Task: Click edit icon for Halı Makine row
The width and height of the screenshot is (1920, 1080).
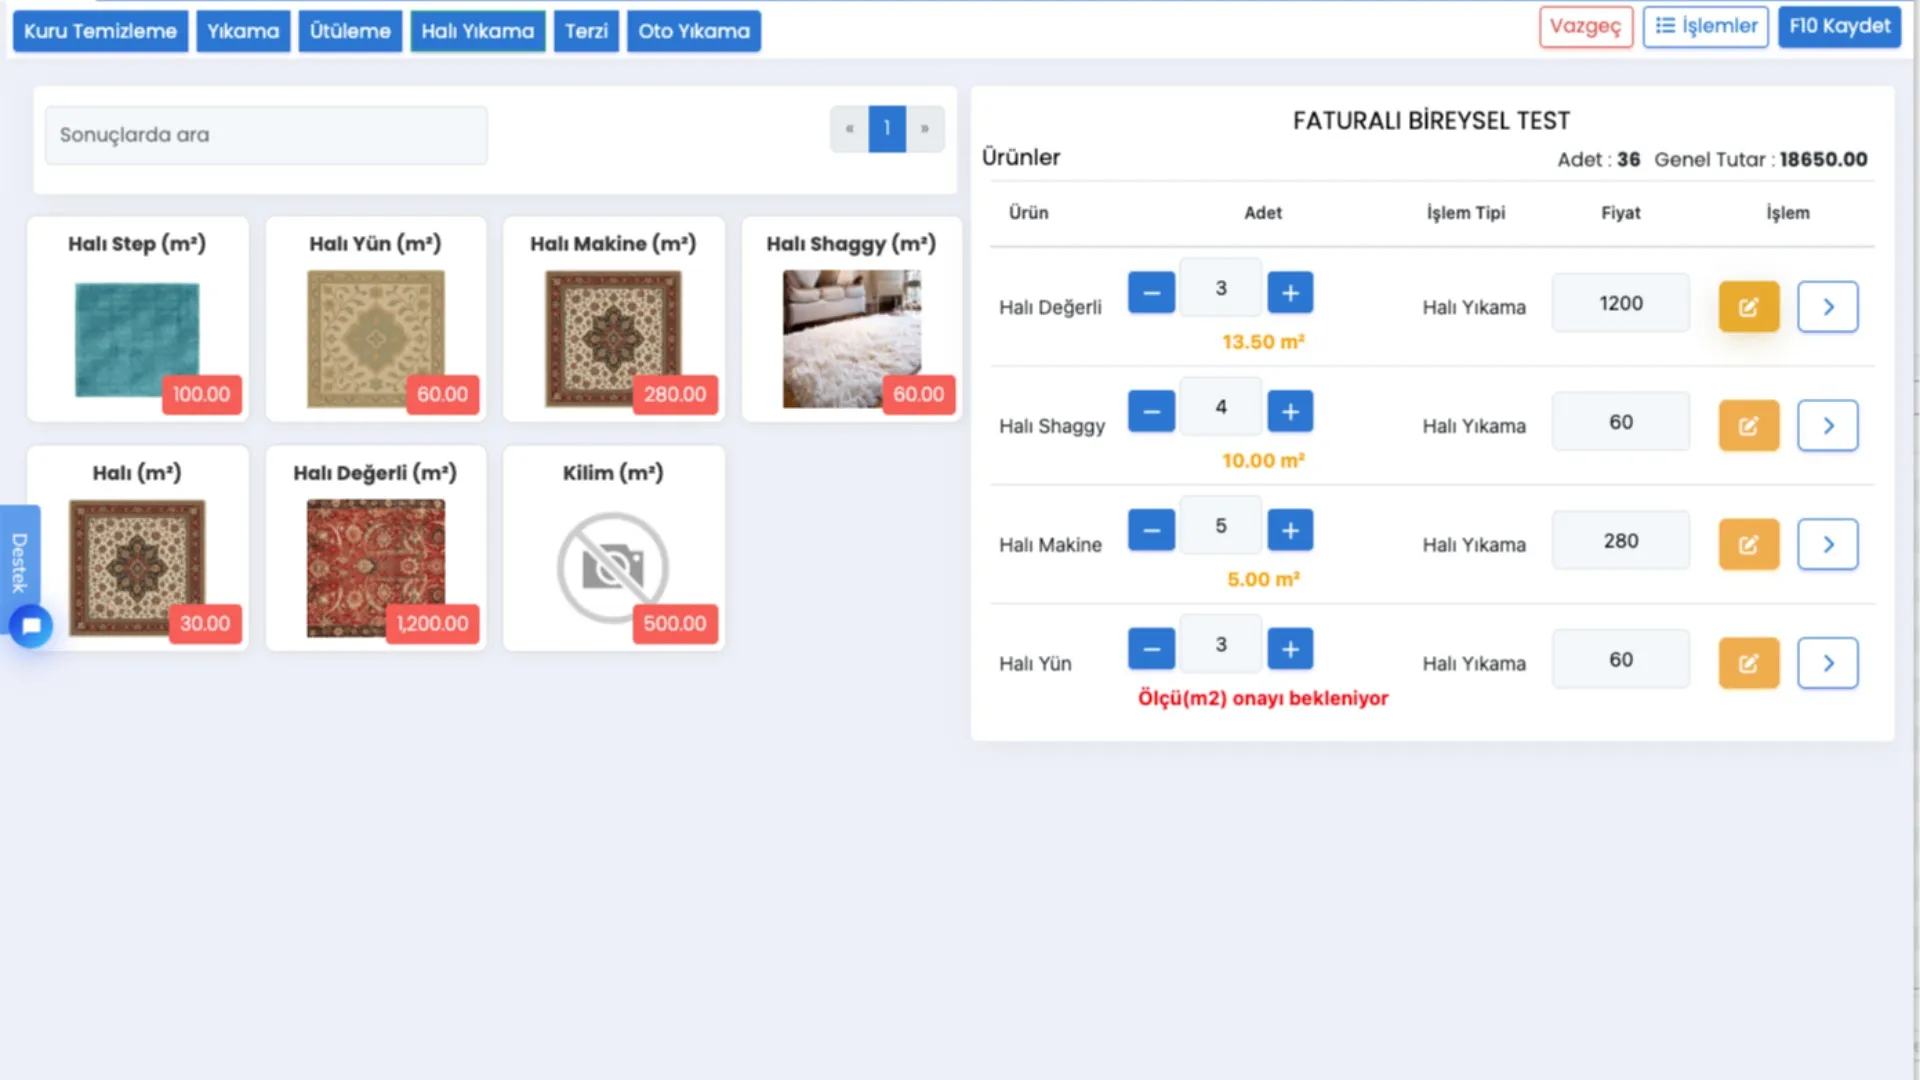Action: point(1748,545)
